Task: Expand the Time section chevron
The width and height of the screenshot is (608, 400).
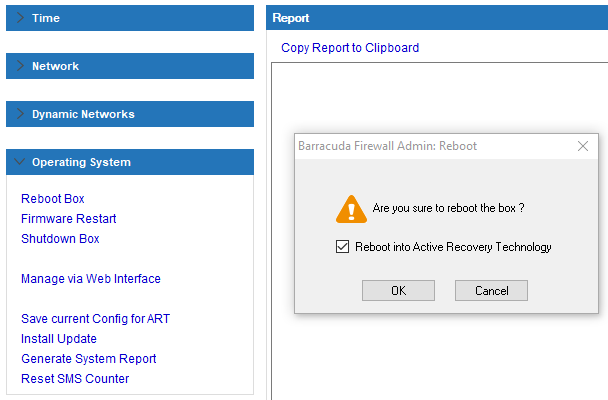Action: 20,18
